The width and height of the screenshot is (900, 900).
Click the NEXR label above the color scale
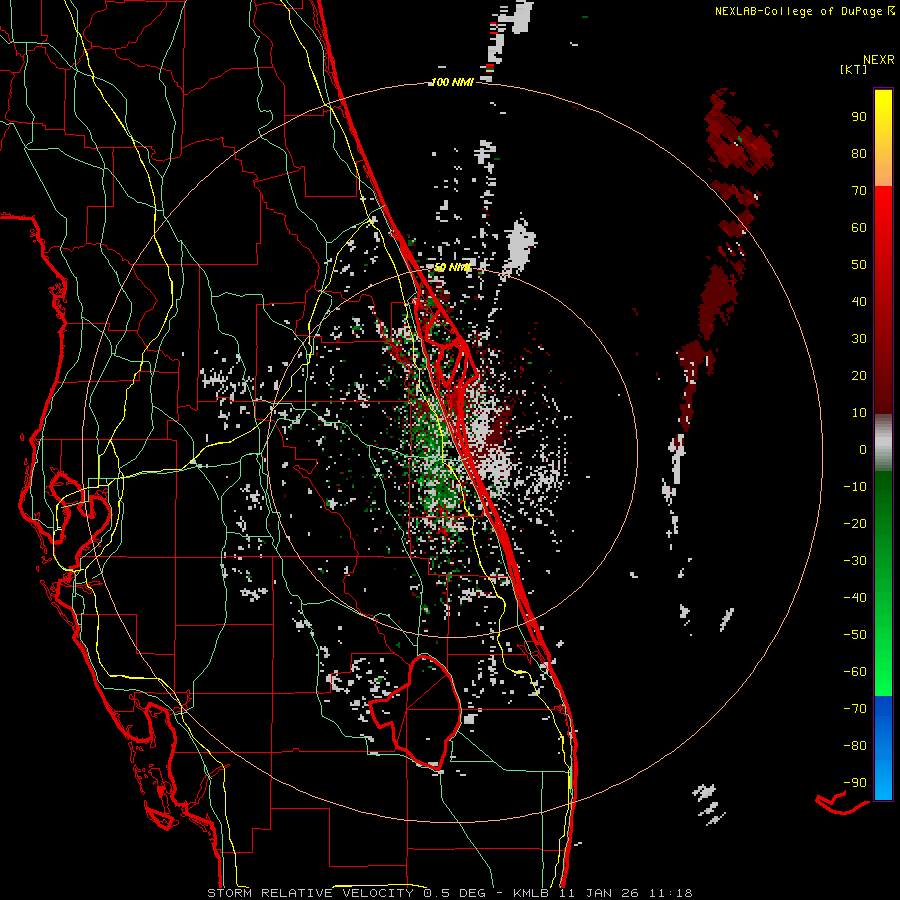(x=878, y=60)
